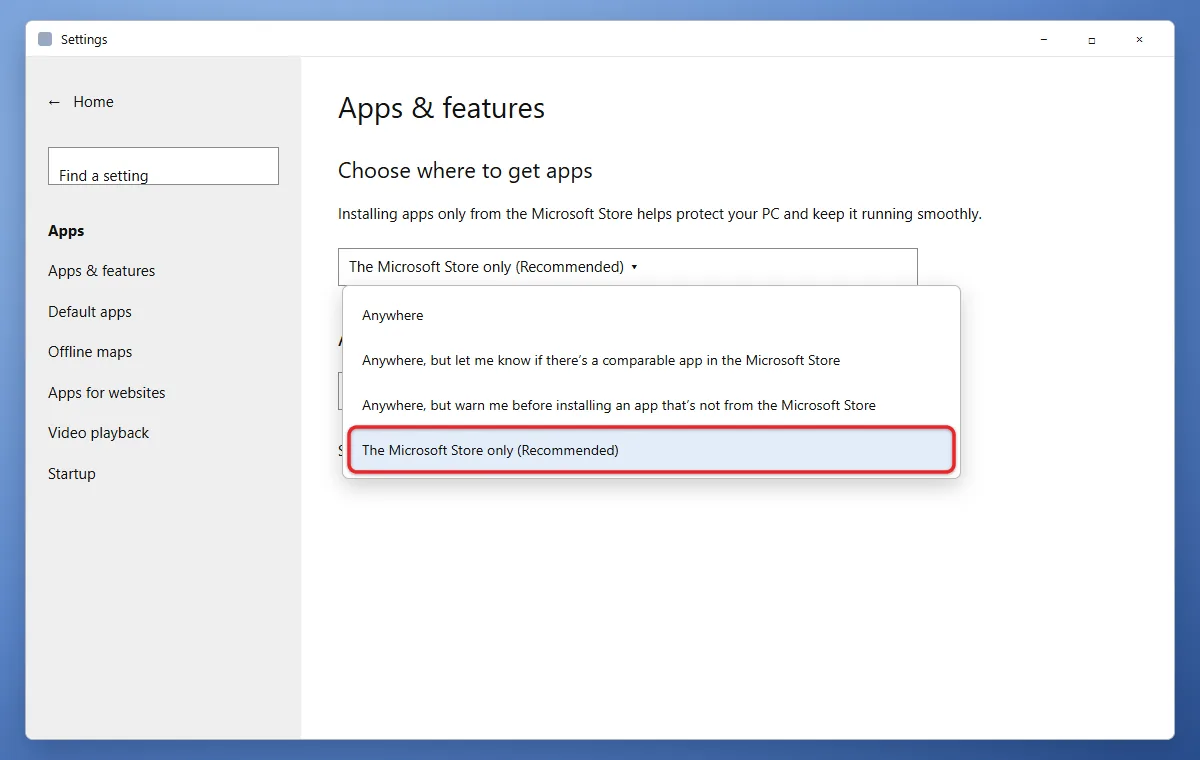This screenshot has height=760, width=1200.
Task: Open Startup settings page
Action: coord(72,474)
